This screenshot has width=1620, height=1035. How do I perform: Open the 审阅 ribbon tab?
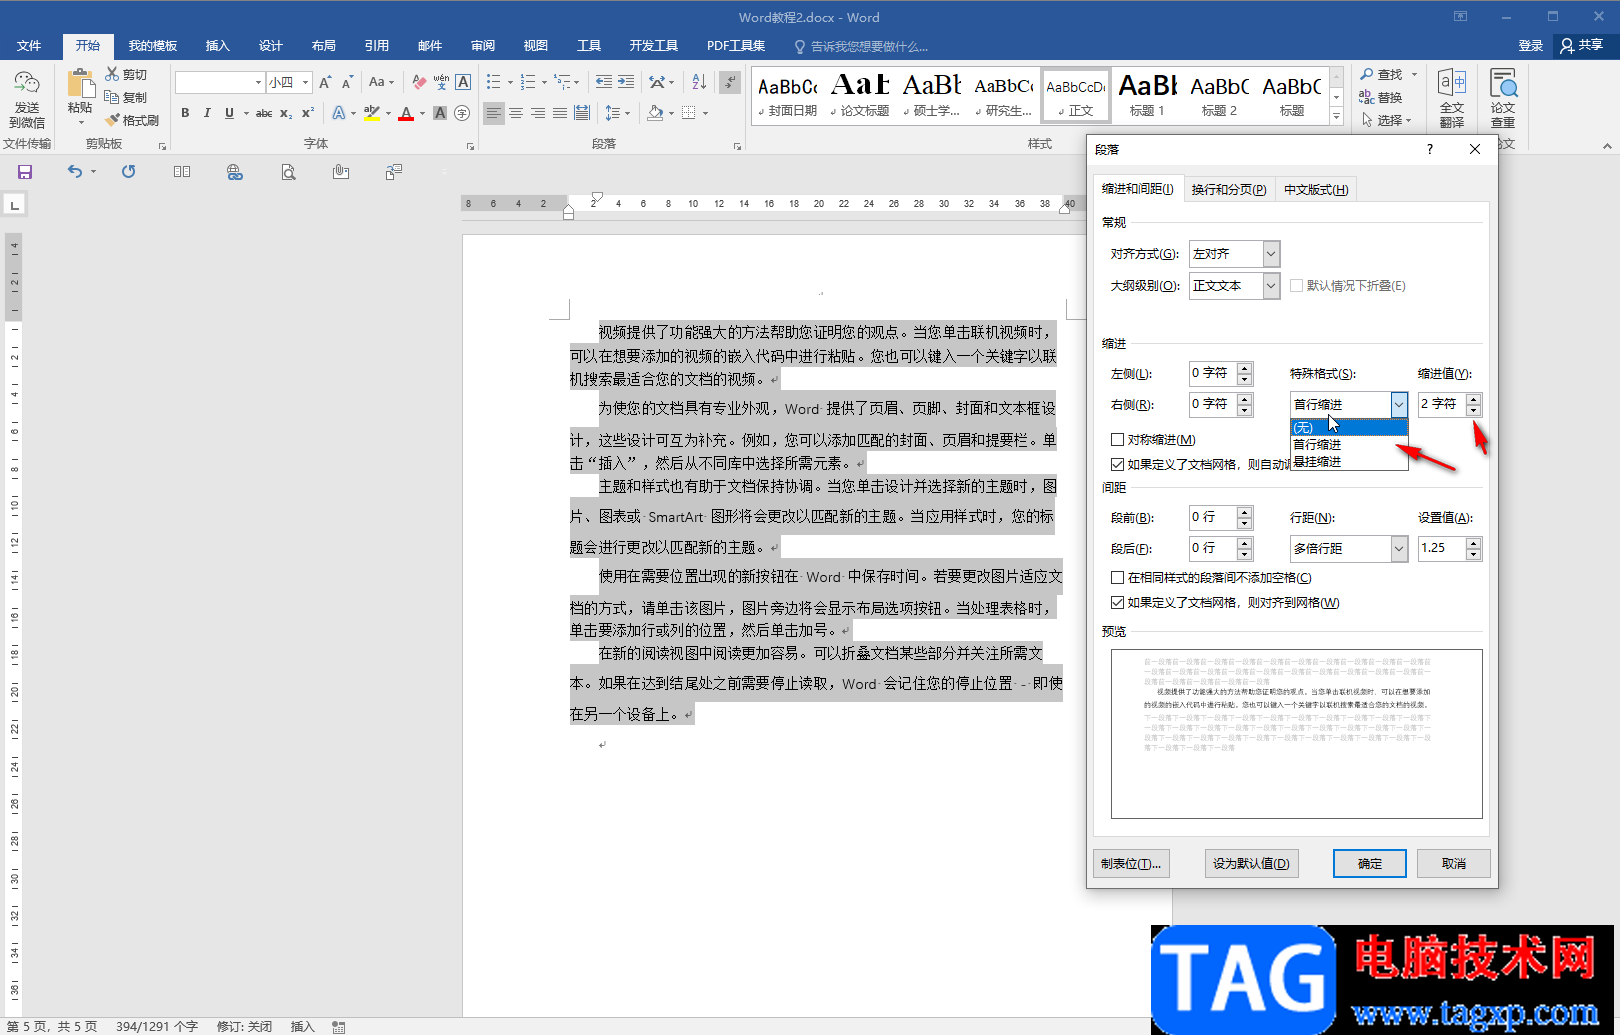483,46
